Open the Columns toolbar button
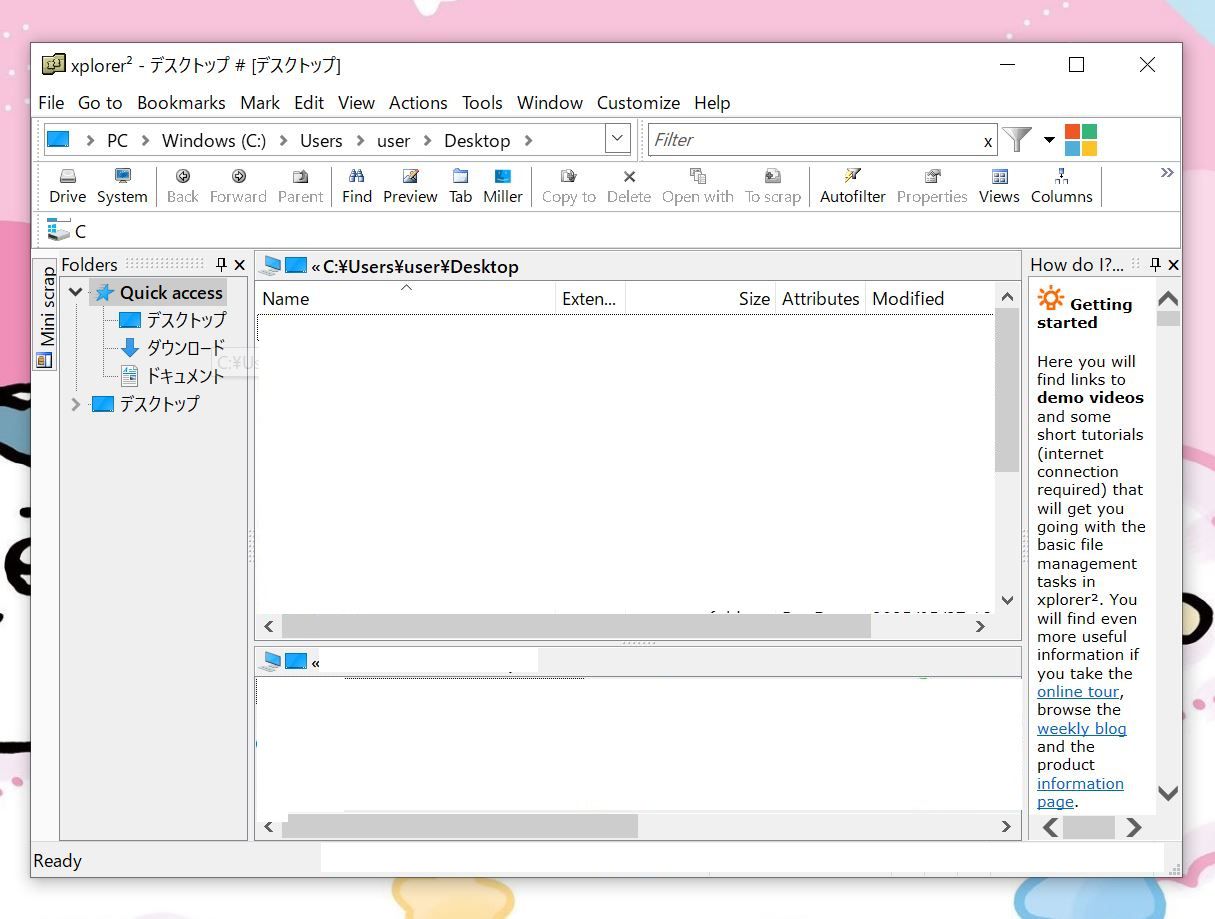1215x919 pixels. [x=1061, y=186]
